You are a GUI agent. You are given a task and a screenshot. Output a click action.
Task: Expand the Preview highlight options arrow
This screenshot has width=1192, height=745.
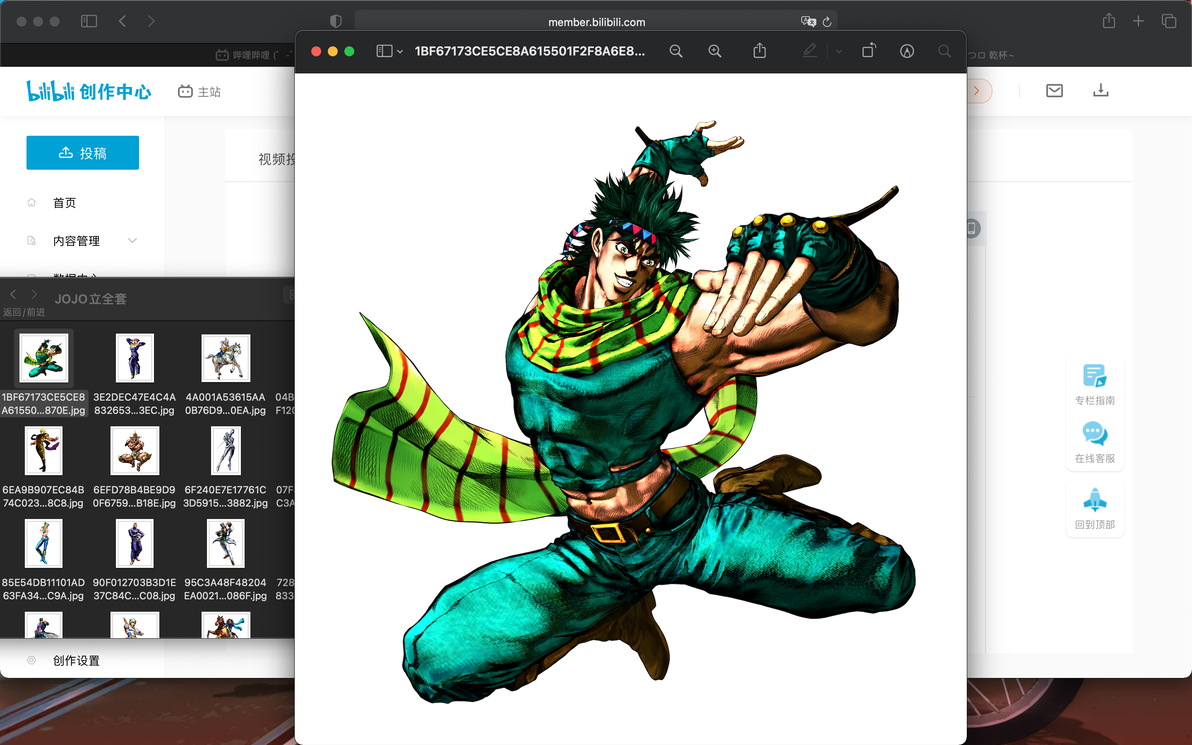coord(839,52)
